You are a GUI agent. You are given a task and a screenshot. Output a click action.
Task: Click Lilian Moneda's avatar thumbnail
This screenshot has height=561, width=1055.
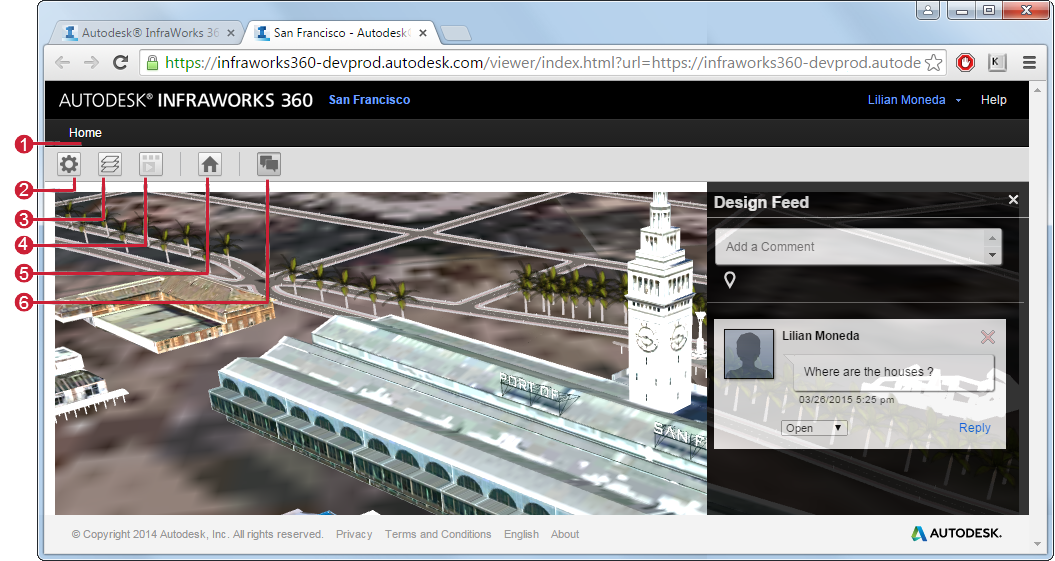(x=748, y=354)
